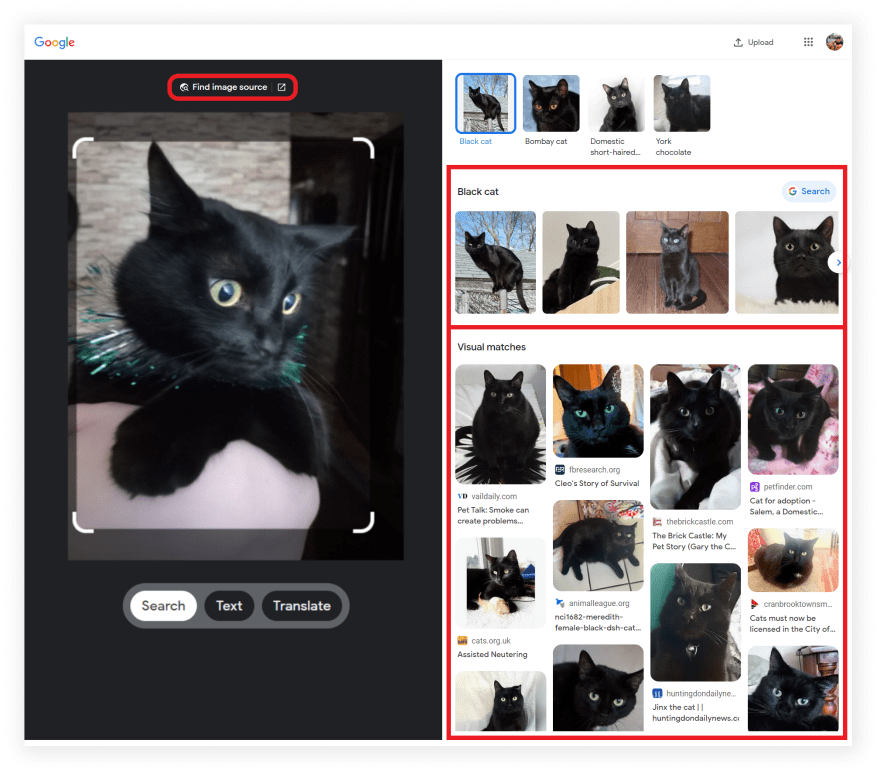The image size is (880, 774).
Task: Open your Google account profile avatar
Action: point(835,42)
